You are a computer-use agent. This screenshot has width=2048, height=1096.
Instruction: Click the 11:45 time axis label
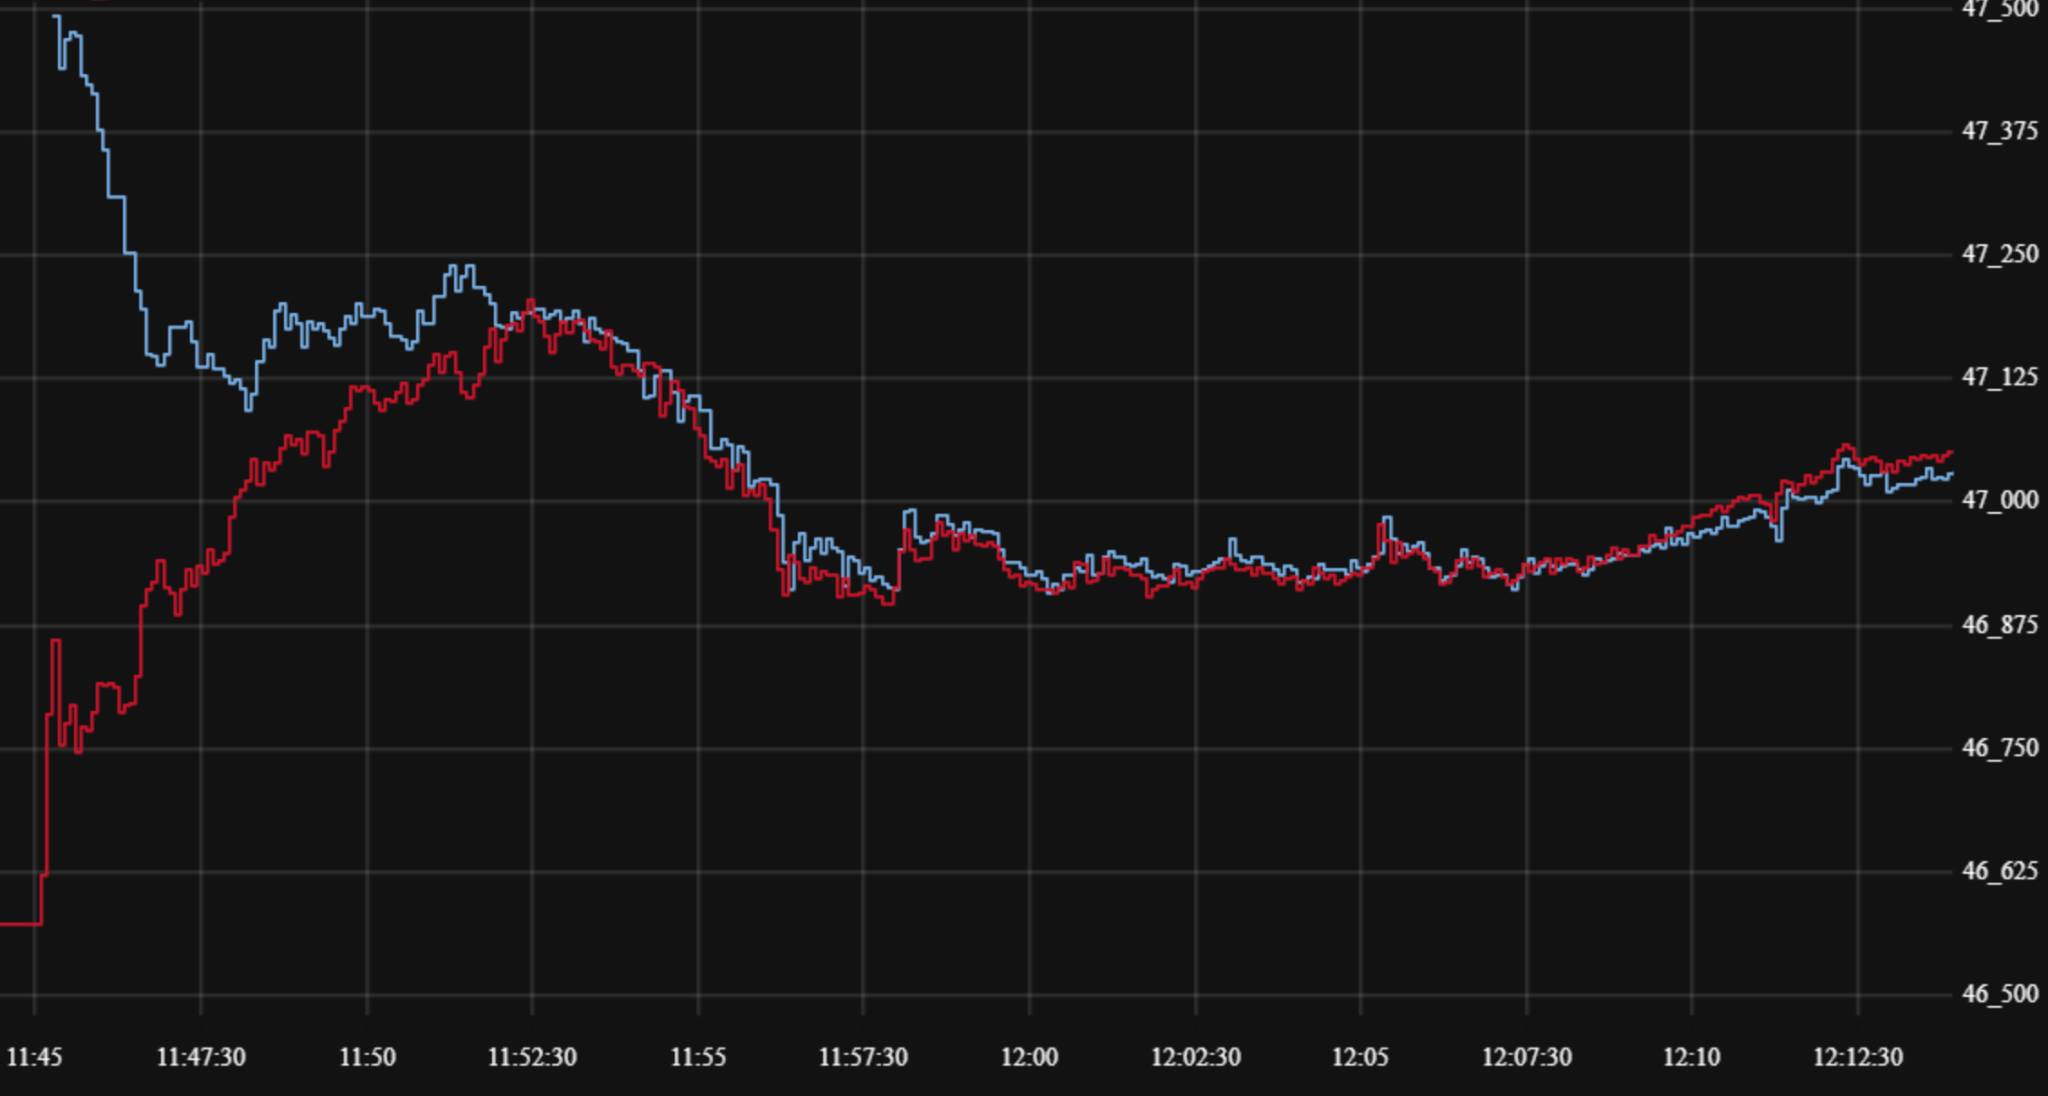pyautogui.click(x=34, y=1057)
